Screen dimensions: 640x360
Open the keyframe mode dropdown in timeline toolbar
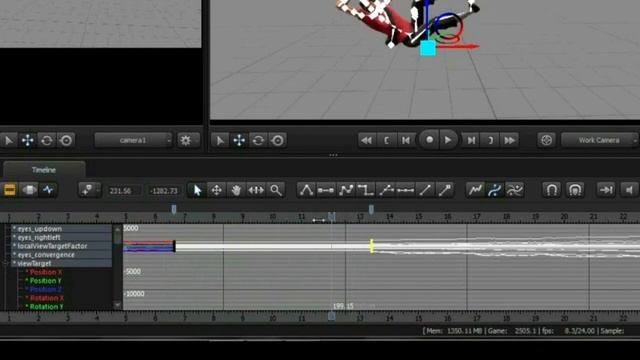(x=89, y=190)
